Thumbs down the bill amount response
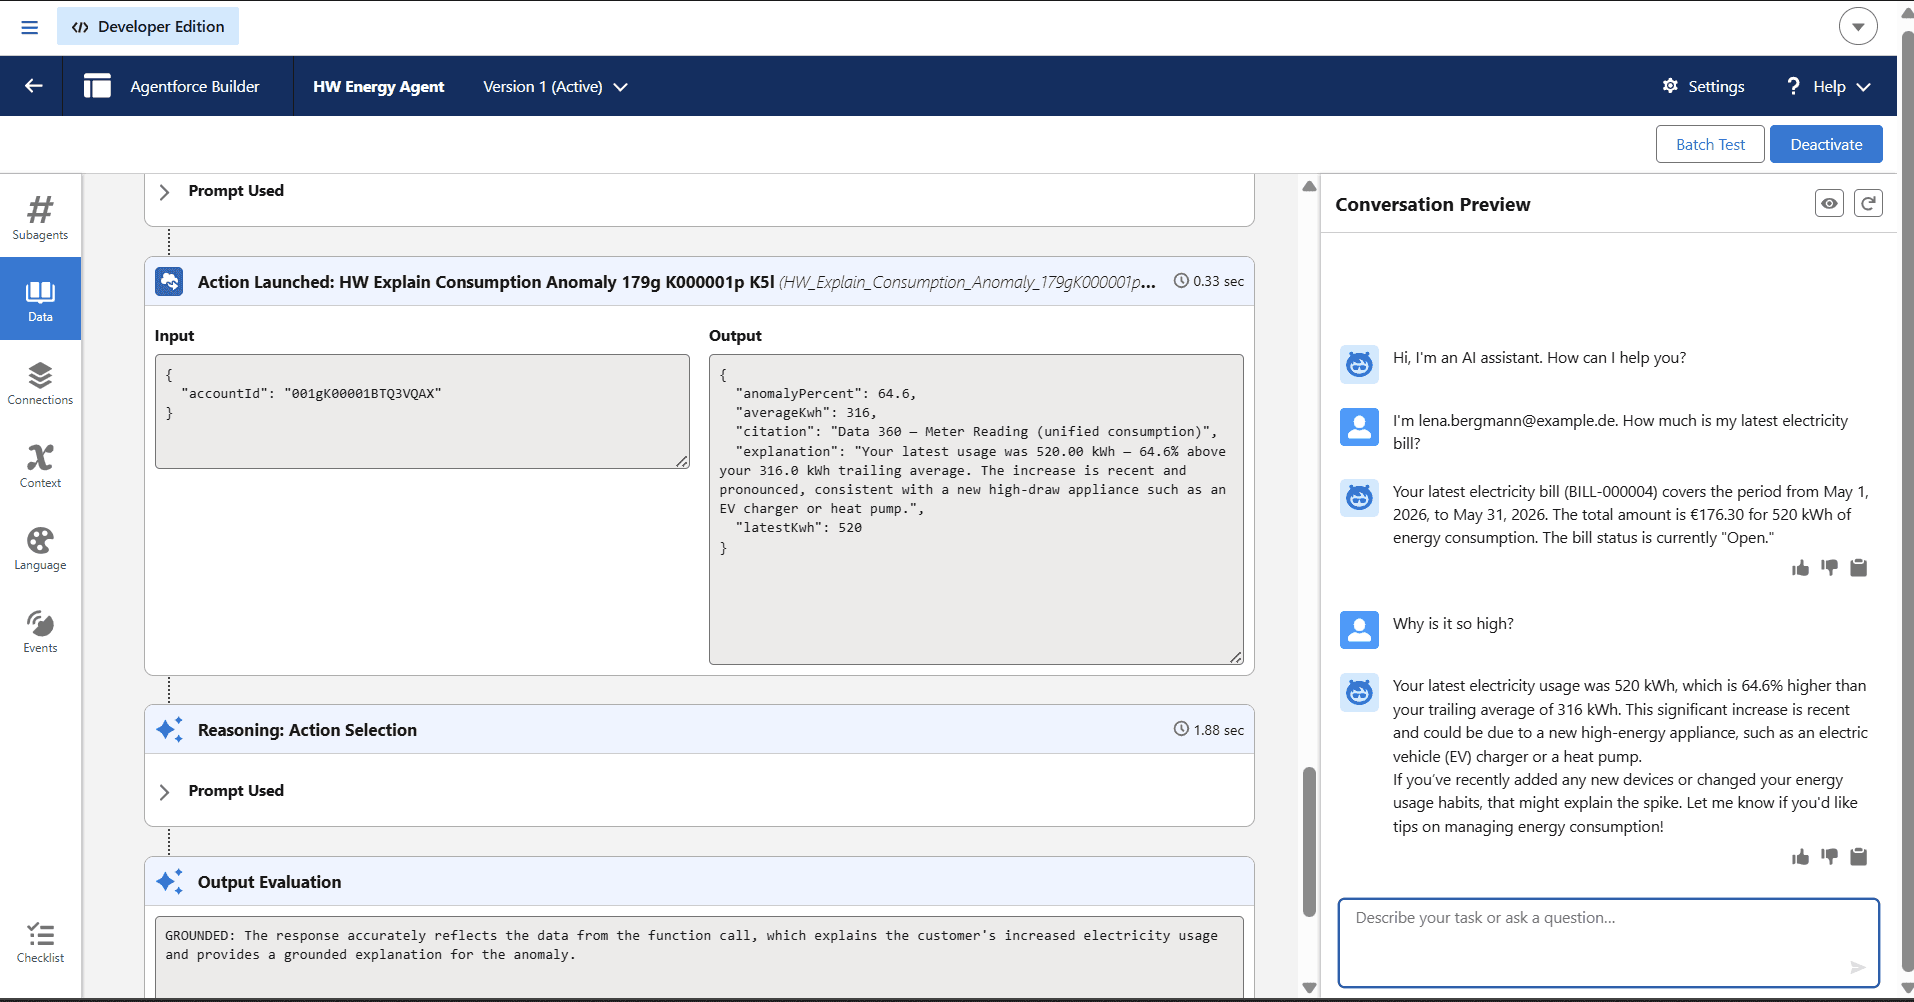Image resolution: width=1914 pixels, height=1002 pixels. [1829, 568]
